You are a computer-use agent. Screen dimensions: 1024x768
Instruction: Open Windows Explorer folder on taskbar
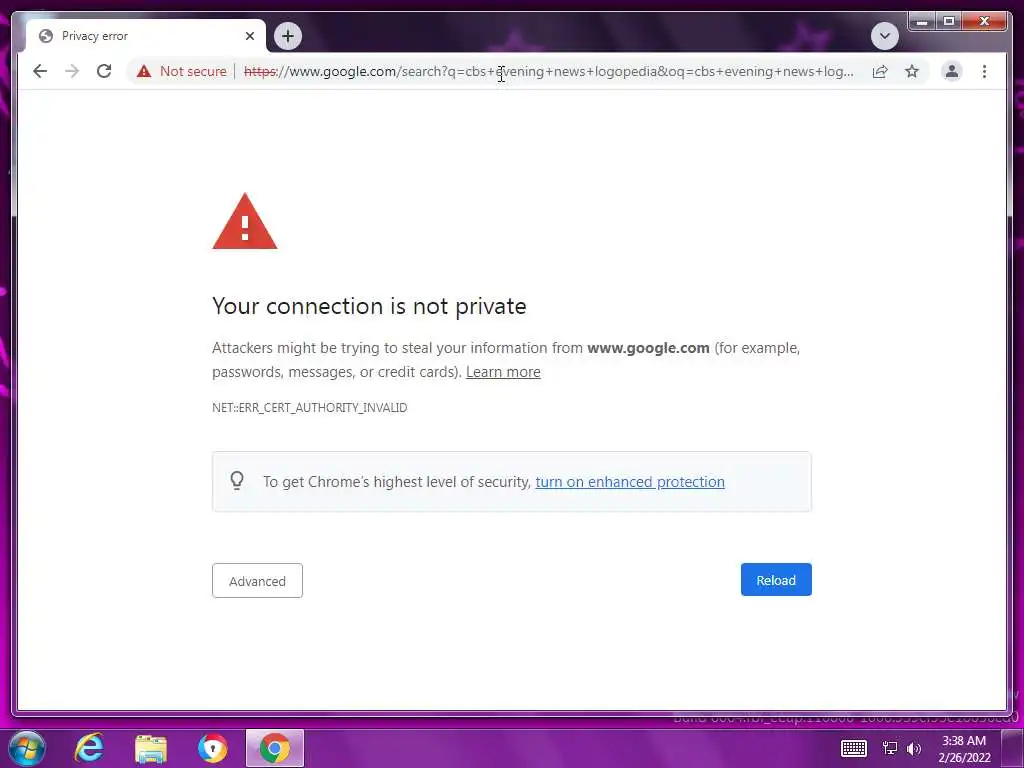151,748
